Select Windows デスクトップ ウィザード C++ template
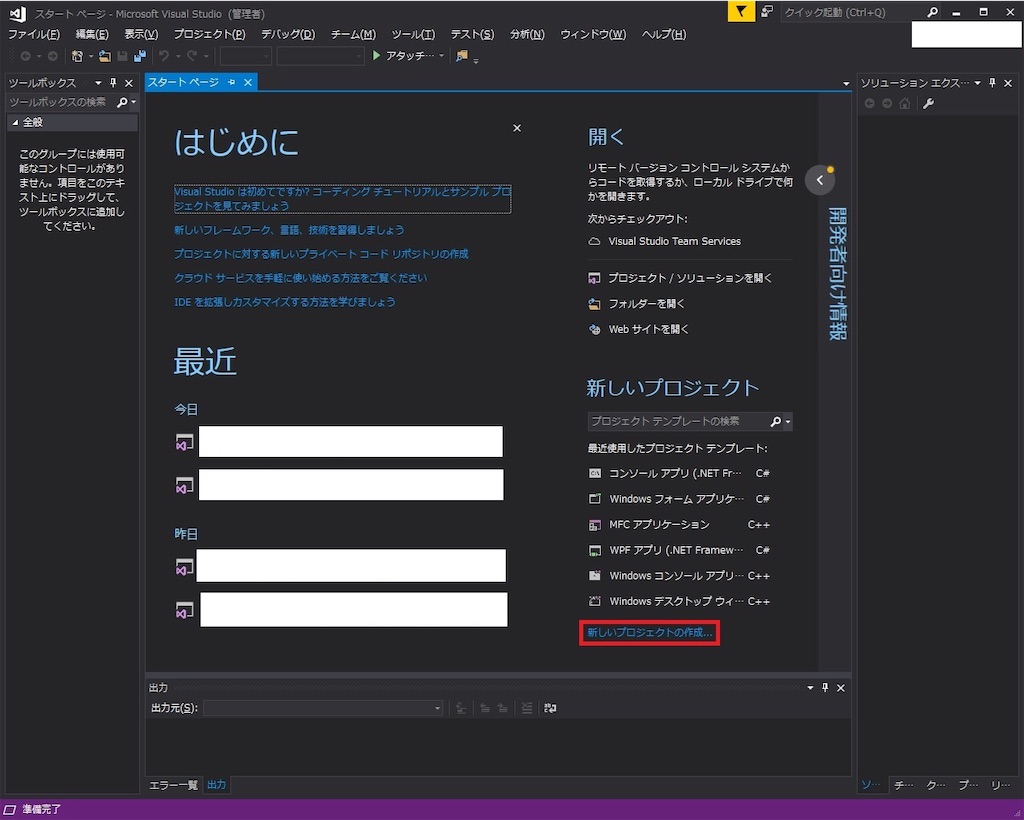1024x820 pixels. [679, 601]
